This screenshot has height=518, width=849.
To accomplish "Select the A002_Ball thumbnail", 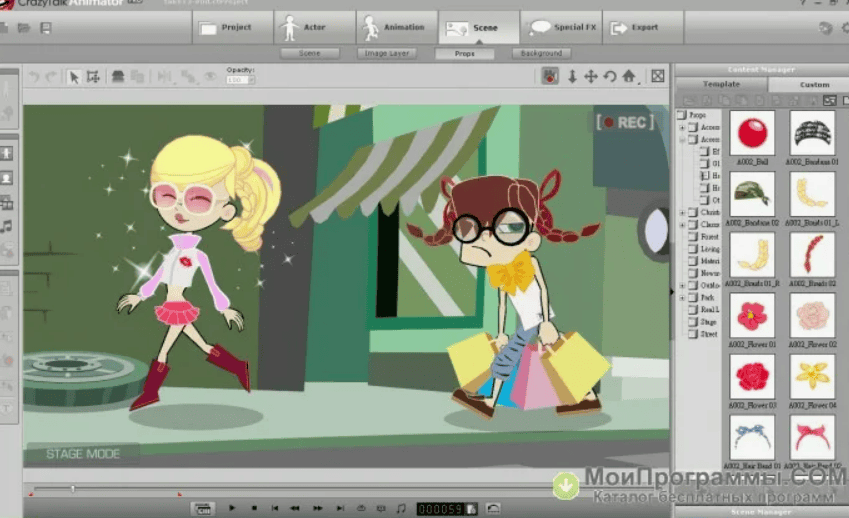I will 752,133.
